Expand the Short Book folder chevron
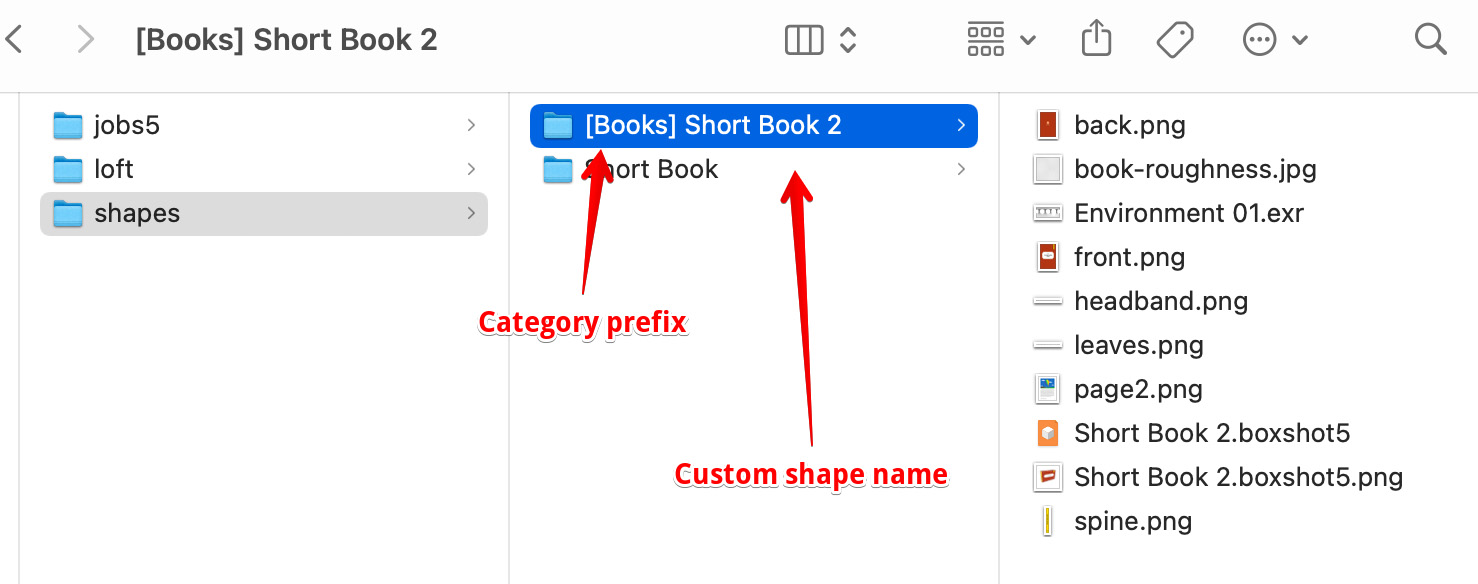Image resolution: width=1478 pixels, height=584 pixels. pos(961,169)
